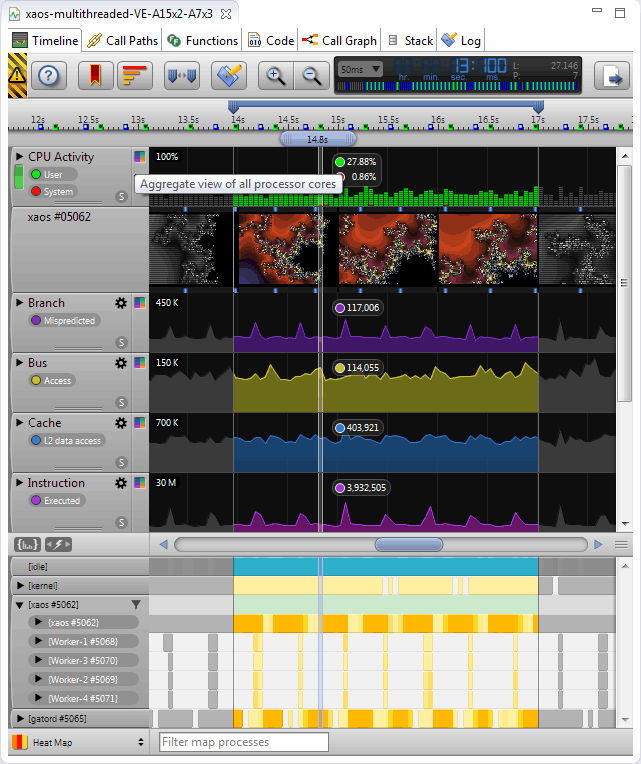This screenshot has width=641, height=764.
Task: Open the help button in the toolbar
Action: pyautogui.click(x=50, y=76)
